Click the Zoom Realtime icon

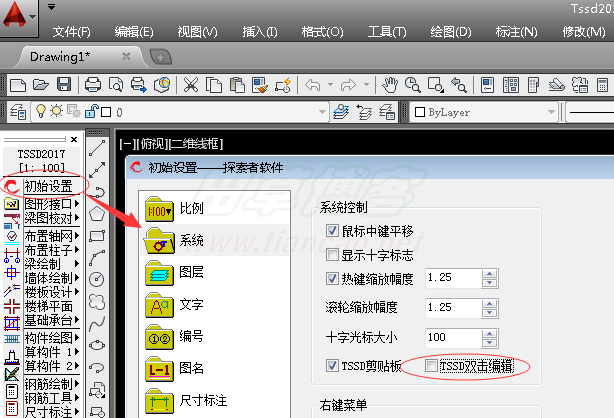click(413, 85)
